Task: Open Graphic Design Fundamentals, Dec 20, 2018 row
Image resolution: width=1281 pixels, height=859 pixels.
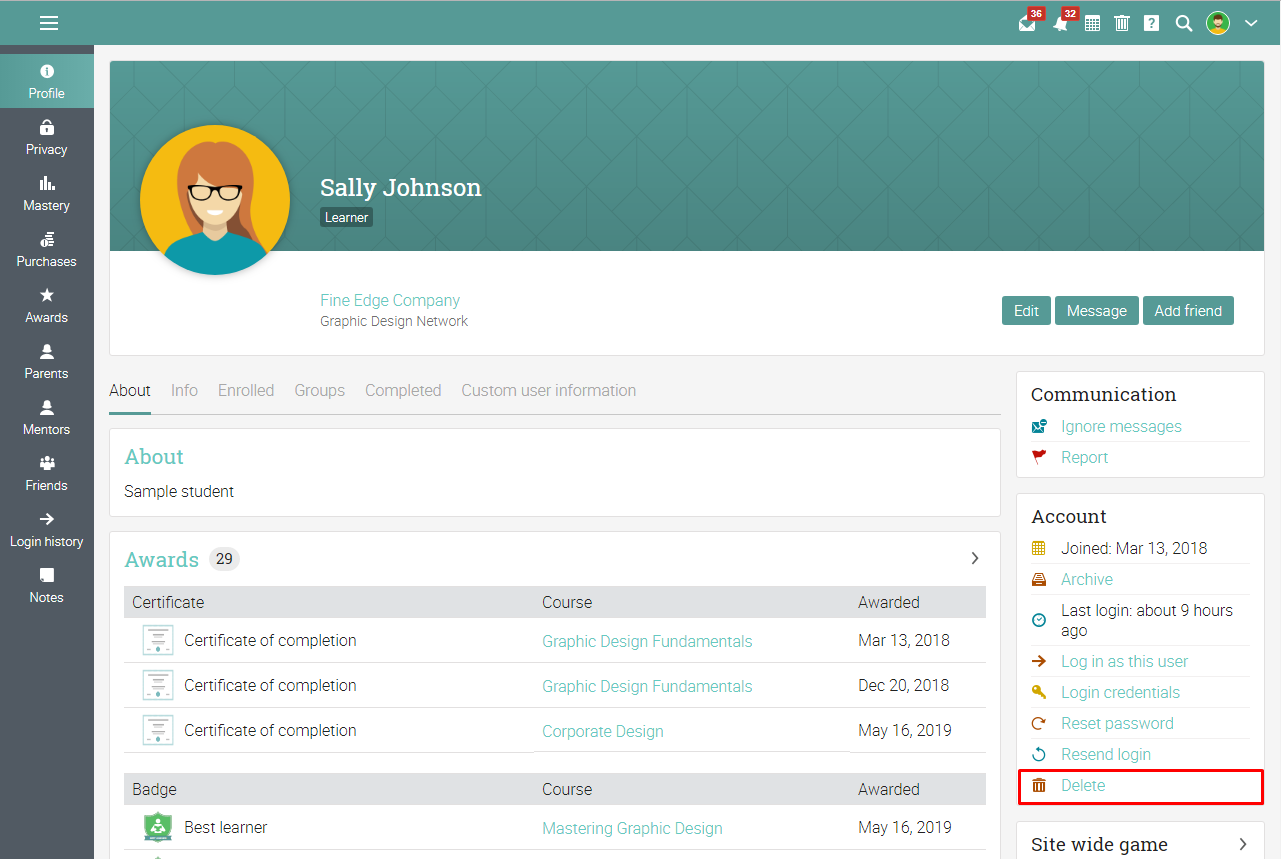Action: tap(647, 686)
